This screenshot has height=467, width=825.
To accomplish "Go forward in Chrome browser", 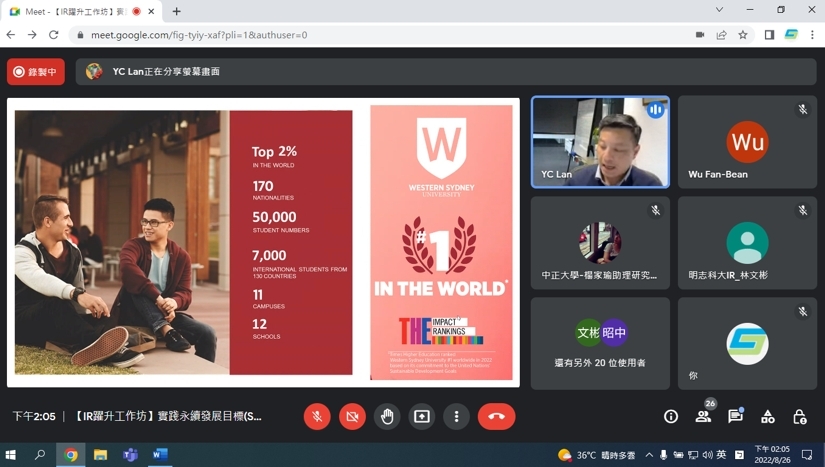I will (x=32, y=35).
